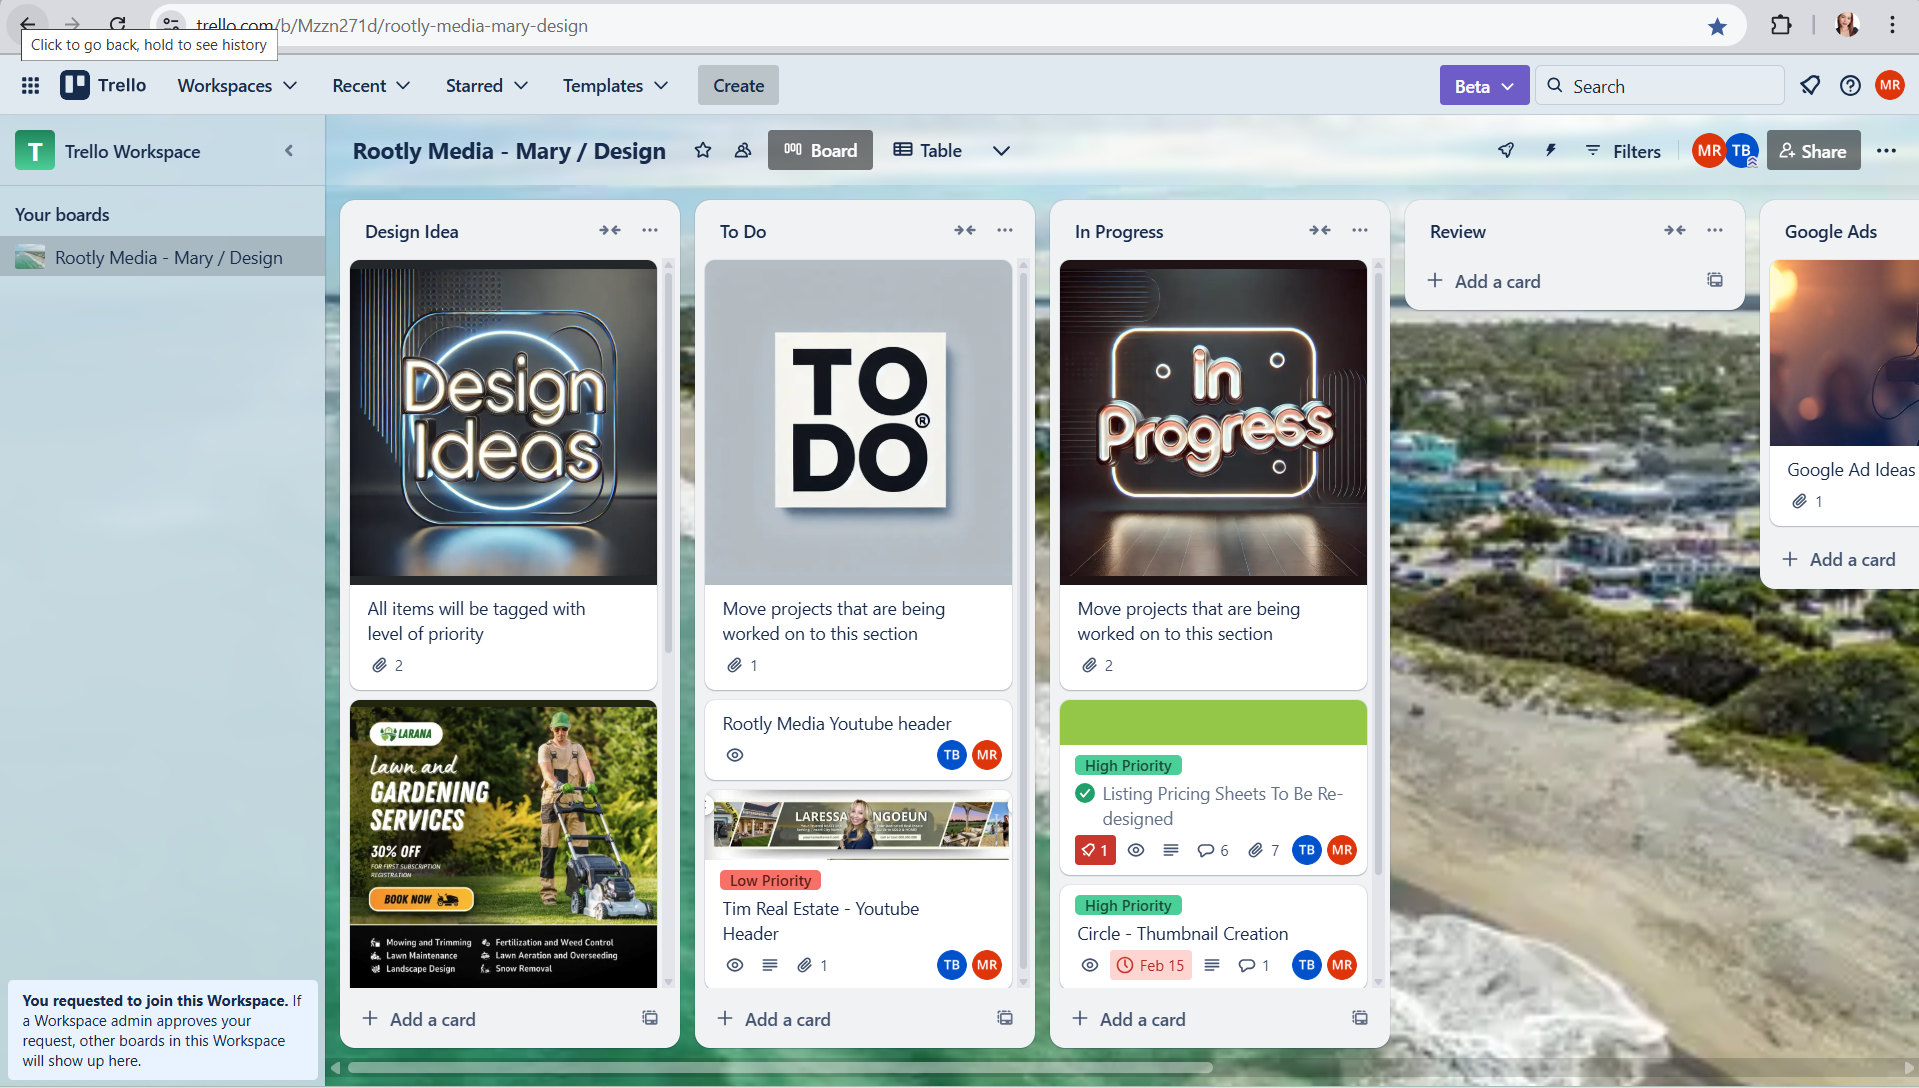Open the Beta dropdown
Screen dimensions: 1919x1088
pos(1484,86)
